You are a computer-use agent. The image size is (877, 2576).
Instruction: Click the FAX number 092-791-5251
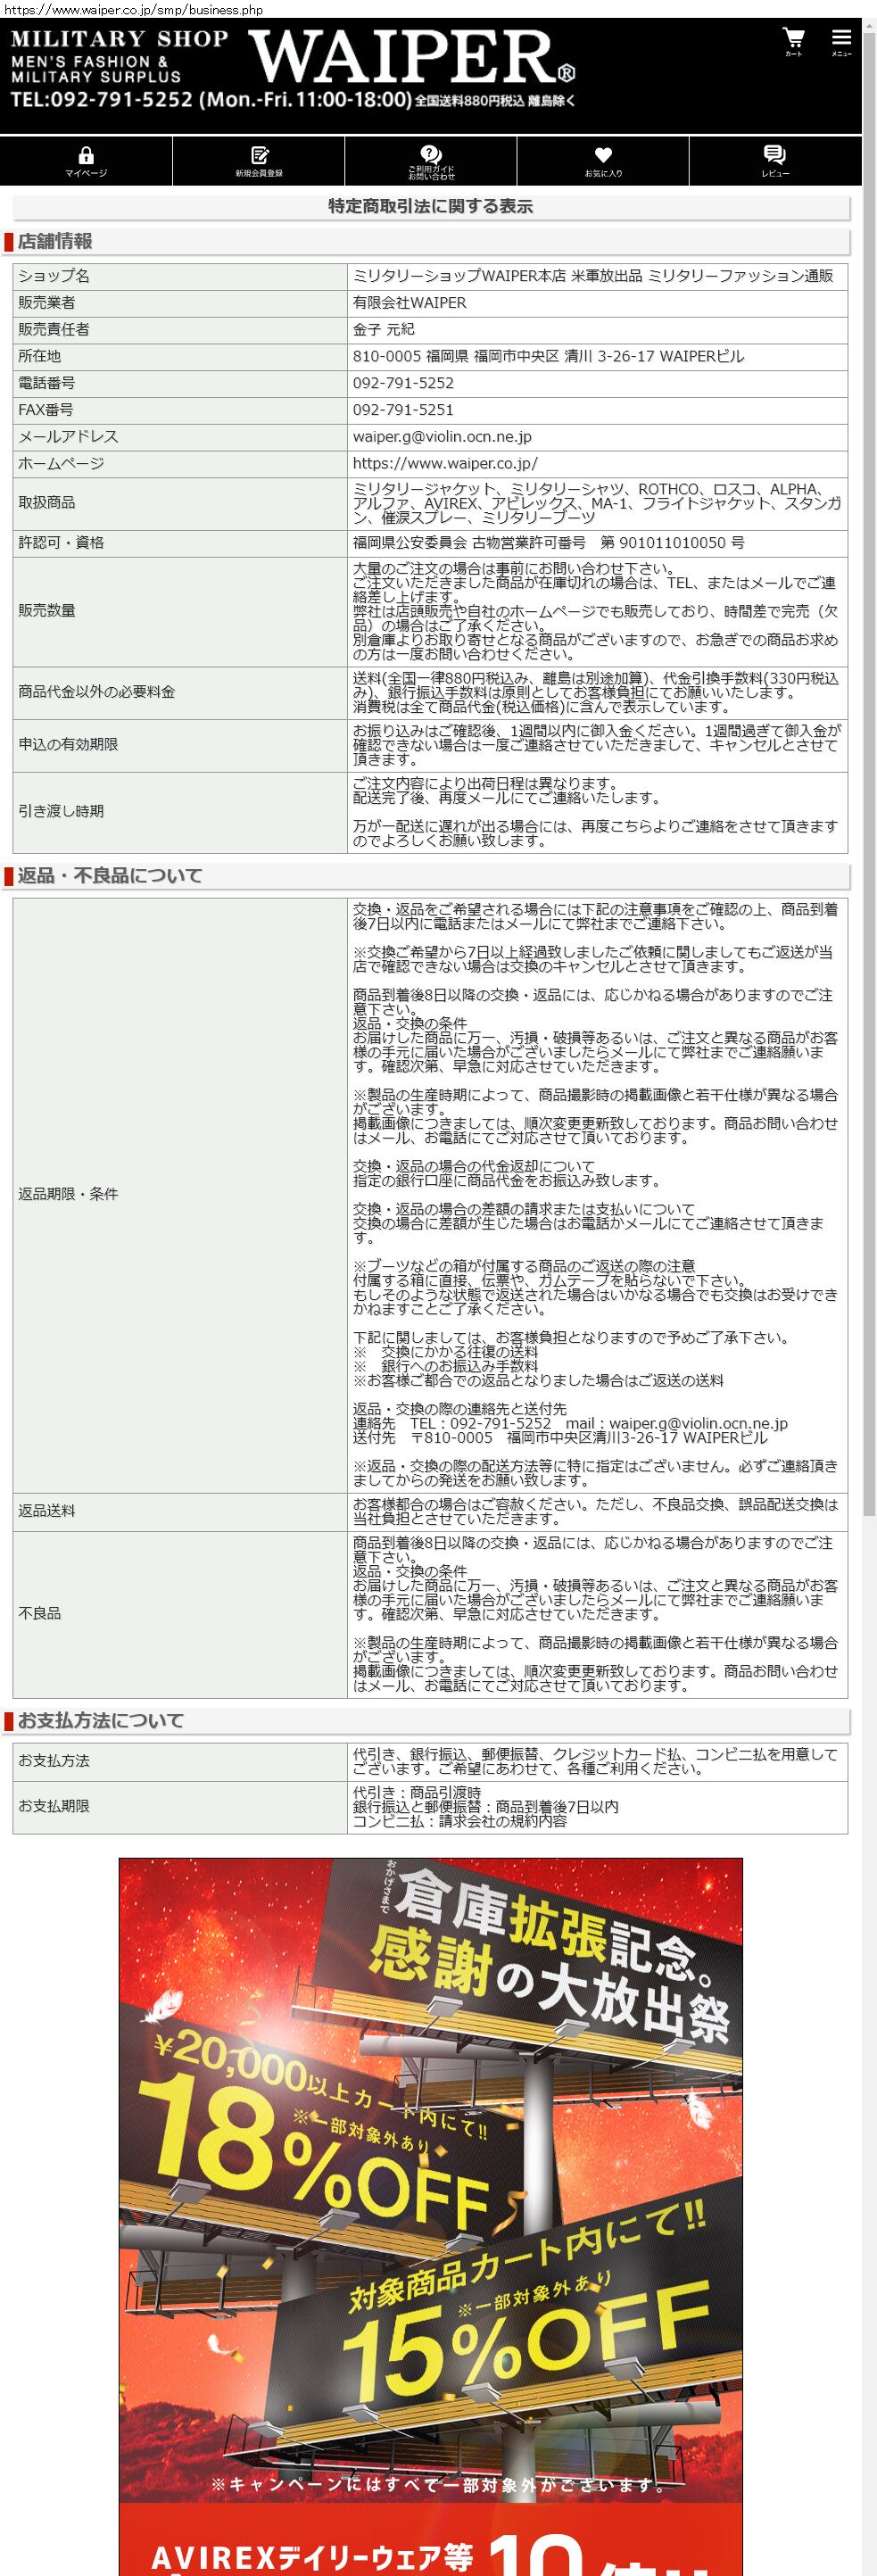(403, 410)
